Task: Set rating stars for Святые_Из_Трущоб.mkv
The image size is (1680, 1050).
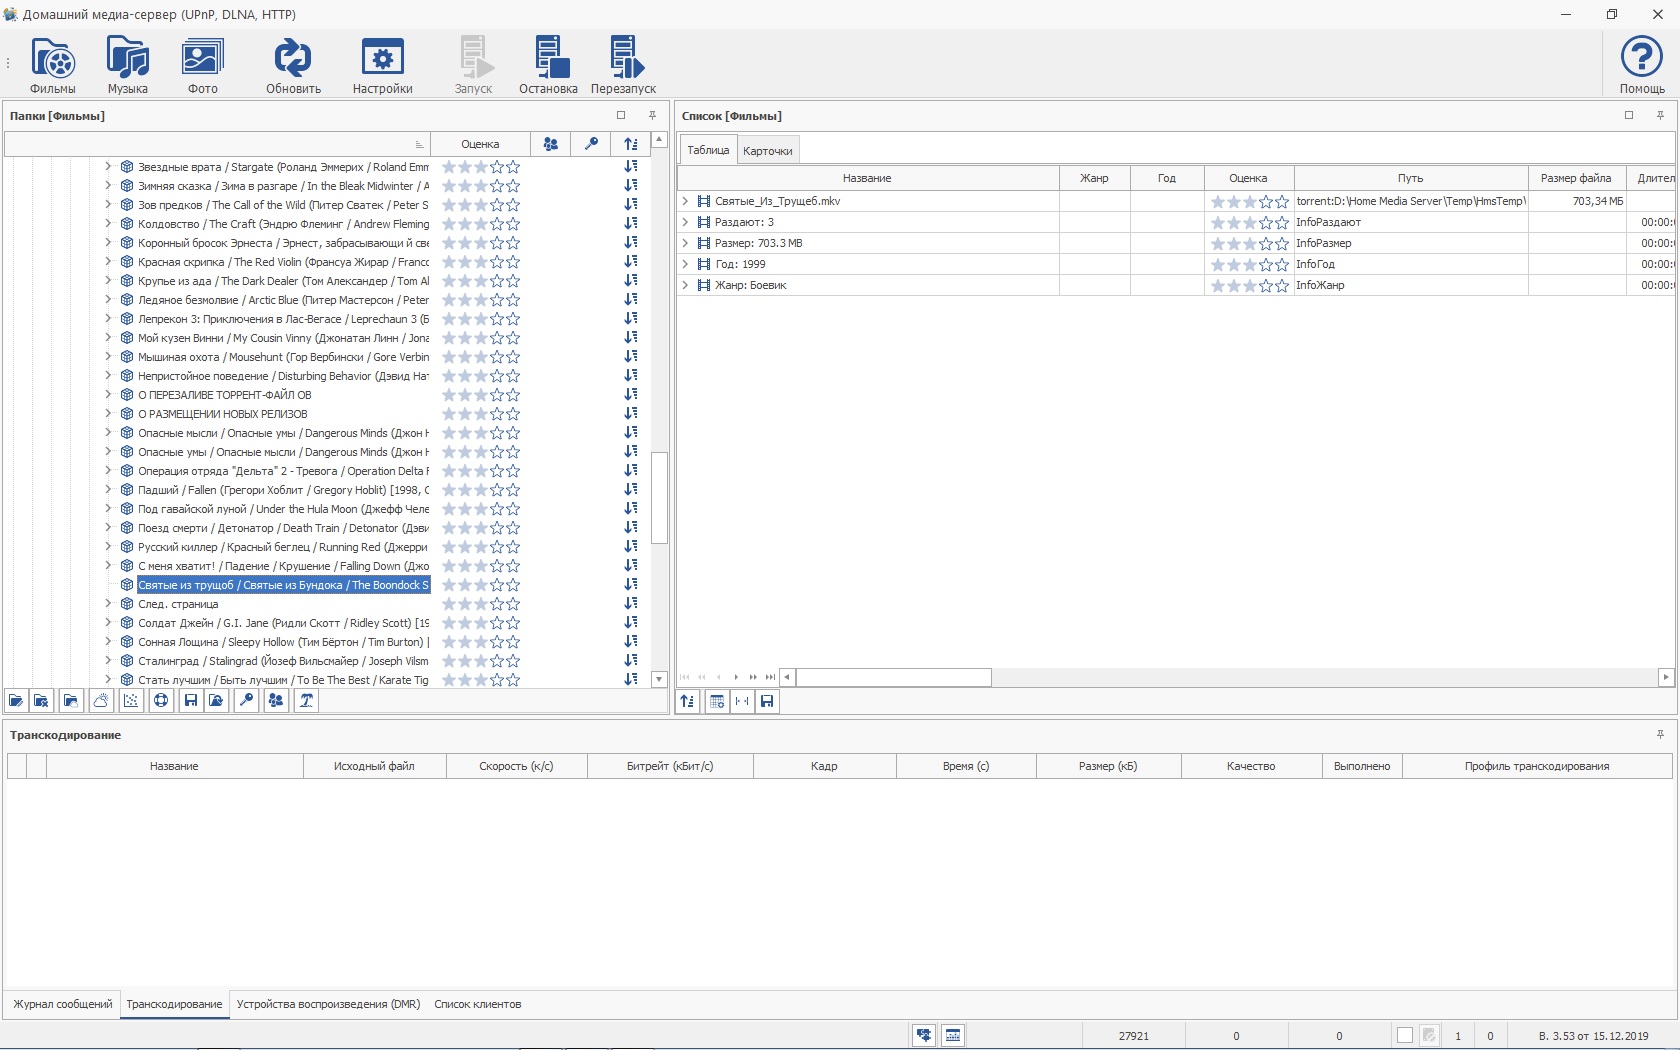Action: (x=1249, y=202)
